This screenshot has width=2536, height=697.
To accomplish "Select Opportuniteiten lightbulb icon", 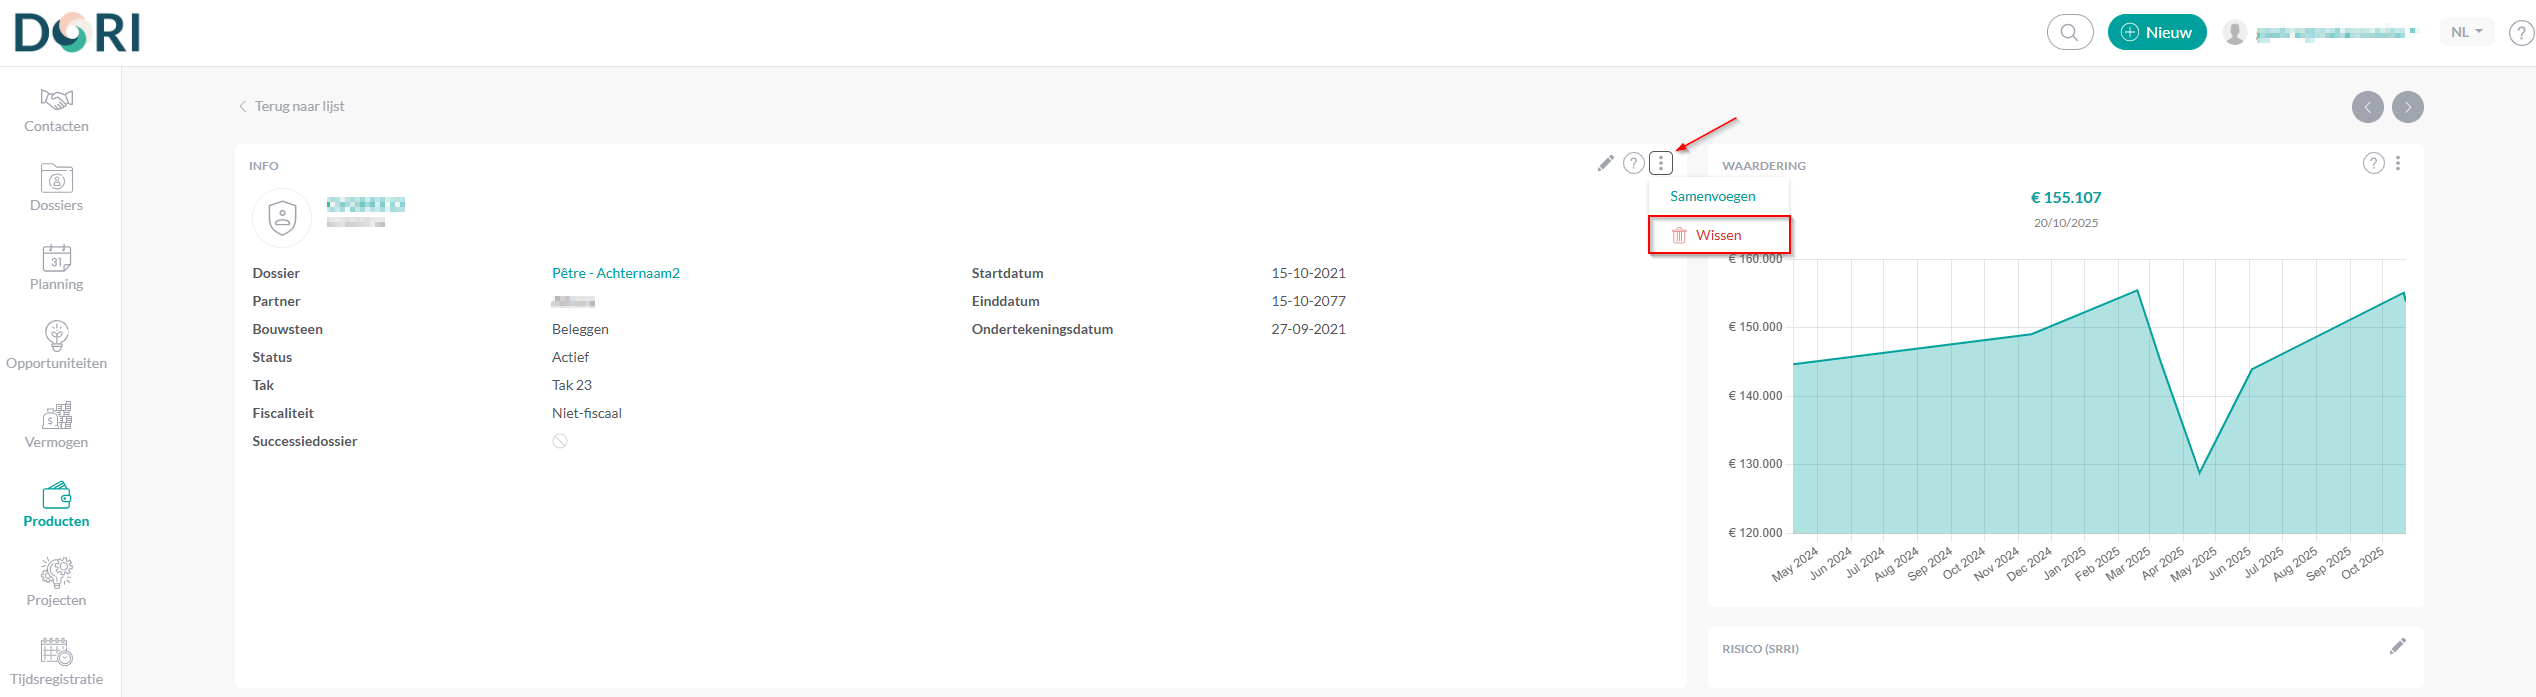I will pos(56,336).
